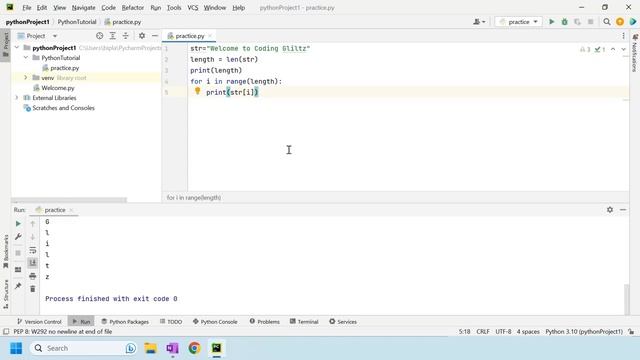Hide the Project tool window
The width and height of the screenshot is (640, 360).
tap(155, 36)
